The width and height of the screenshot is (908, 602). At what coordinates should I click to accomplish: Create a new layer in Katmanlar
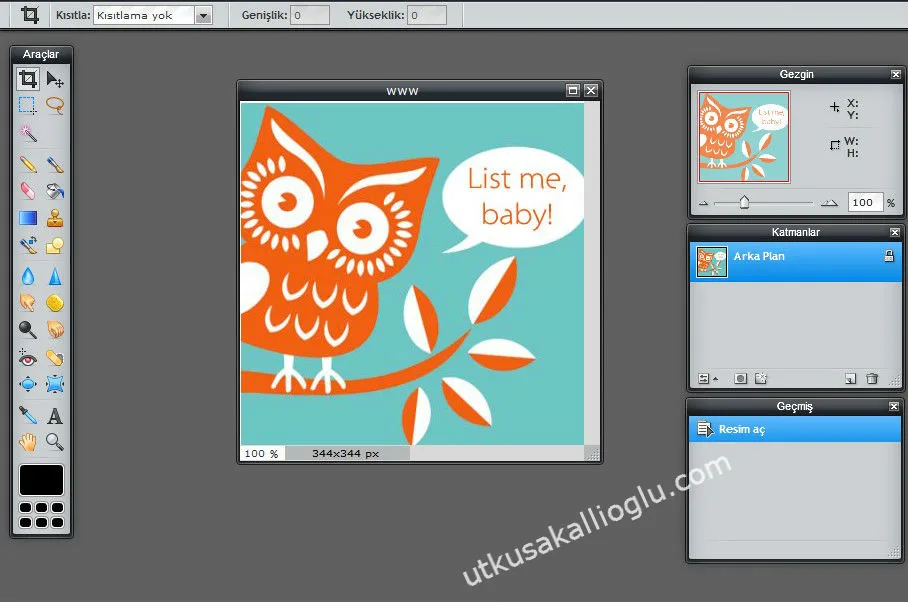pos(850,379)
